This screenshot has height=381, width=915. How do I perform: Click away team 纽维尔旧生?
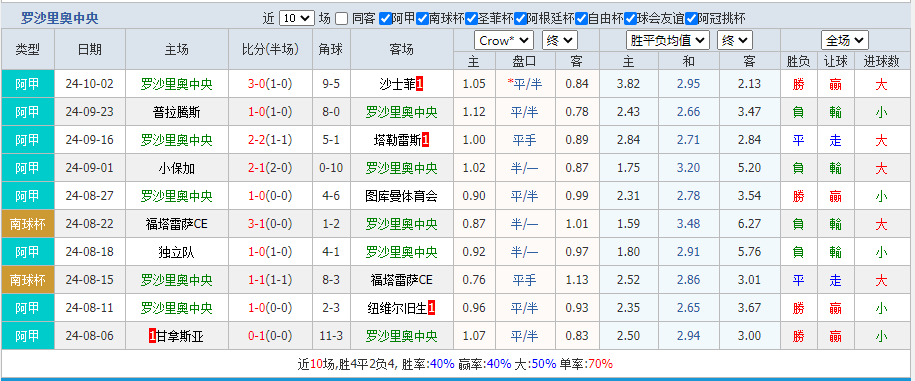[396, 308]
